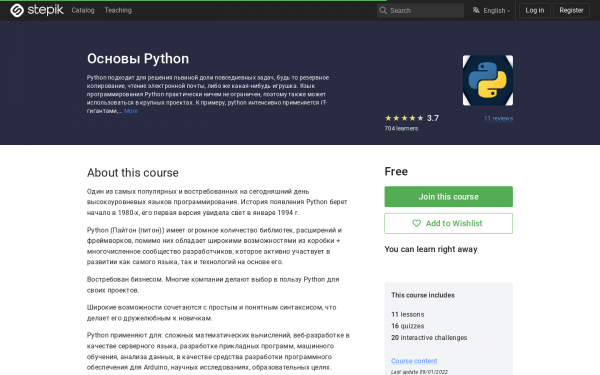This screenshot has height=375, width=600.
Task: Click the Free price label
Action: pyautogui.click(x=396, y=171)
